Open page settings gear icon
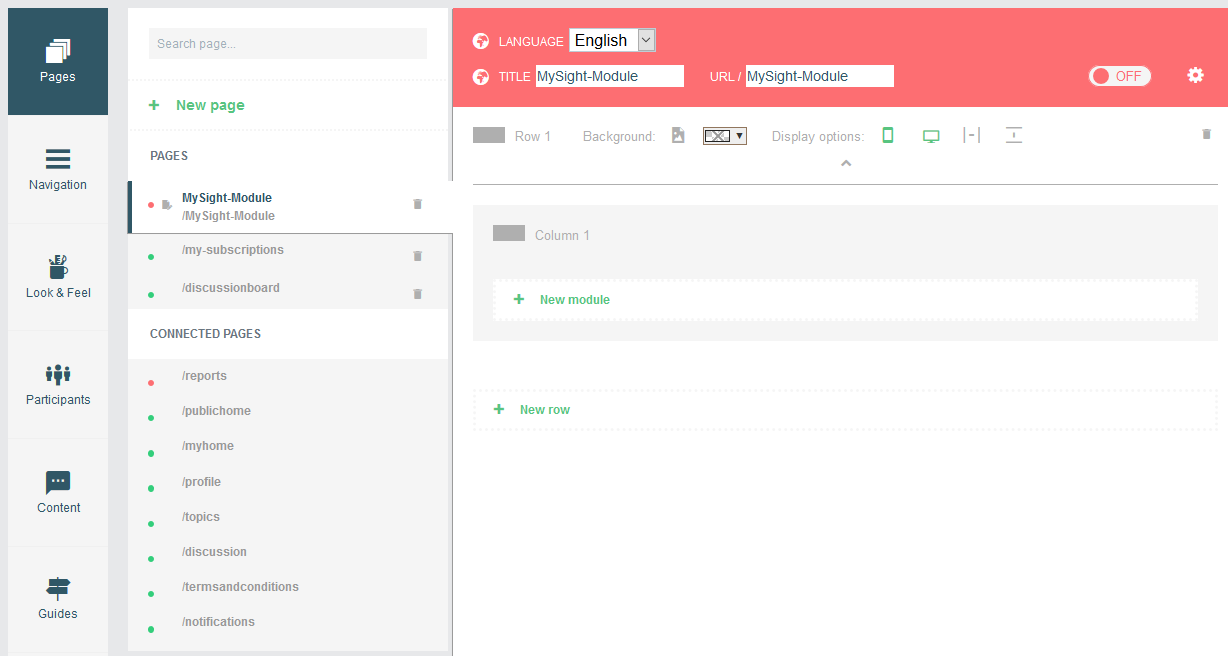 [1195, 75]
